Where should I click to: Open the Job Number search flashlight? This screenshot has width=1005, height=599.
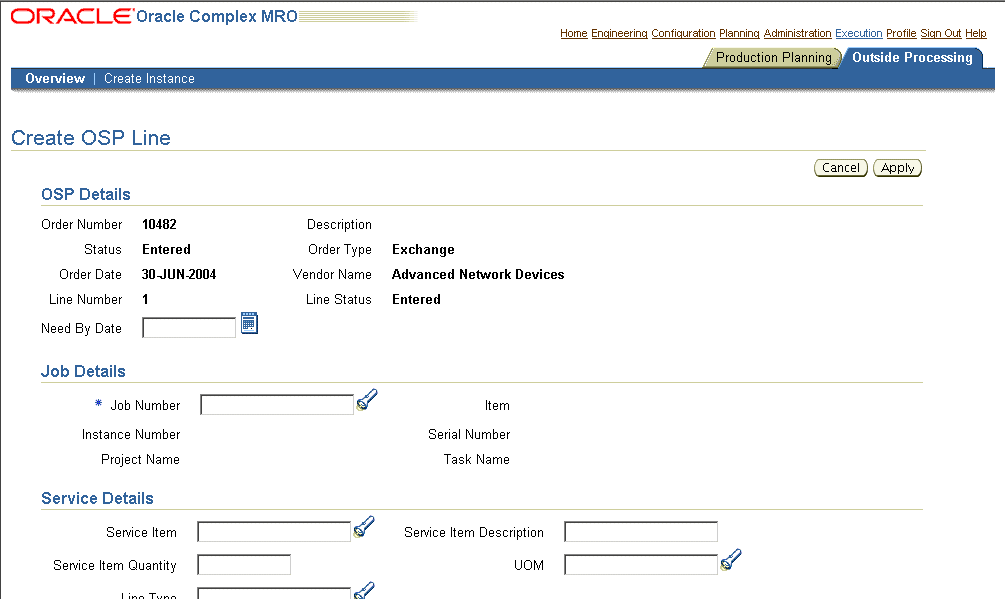[367, 400]
